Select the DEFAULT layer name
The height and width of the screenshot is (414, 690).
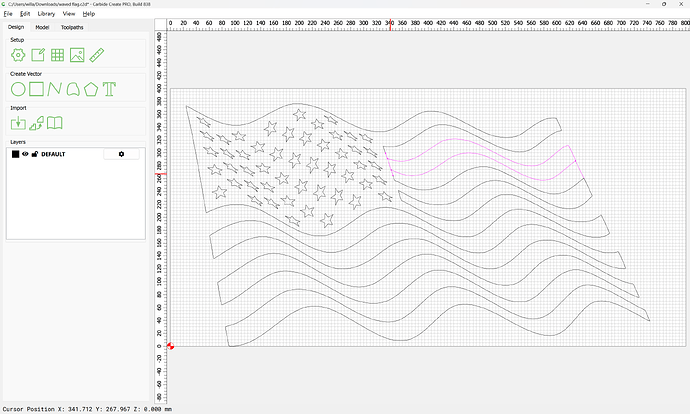click(53, 154)
